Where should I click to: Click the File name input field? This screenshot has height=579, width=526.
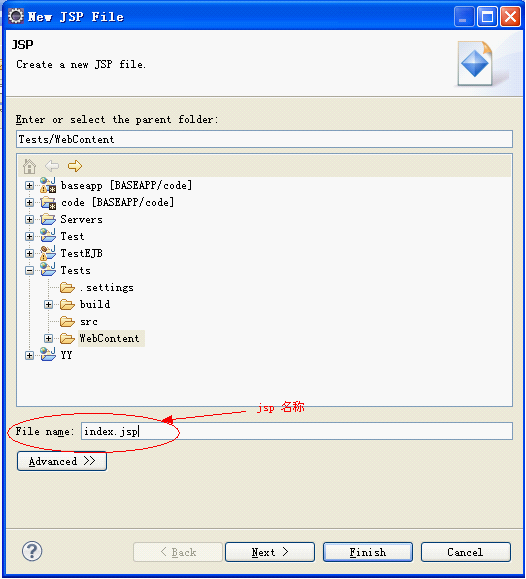(x=297, y=431)
